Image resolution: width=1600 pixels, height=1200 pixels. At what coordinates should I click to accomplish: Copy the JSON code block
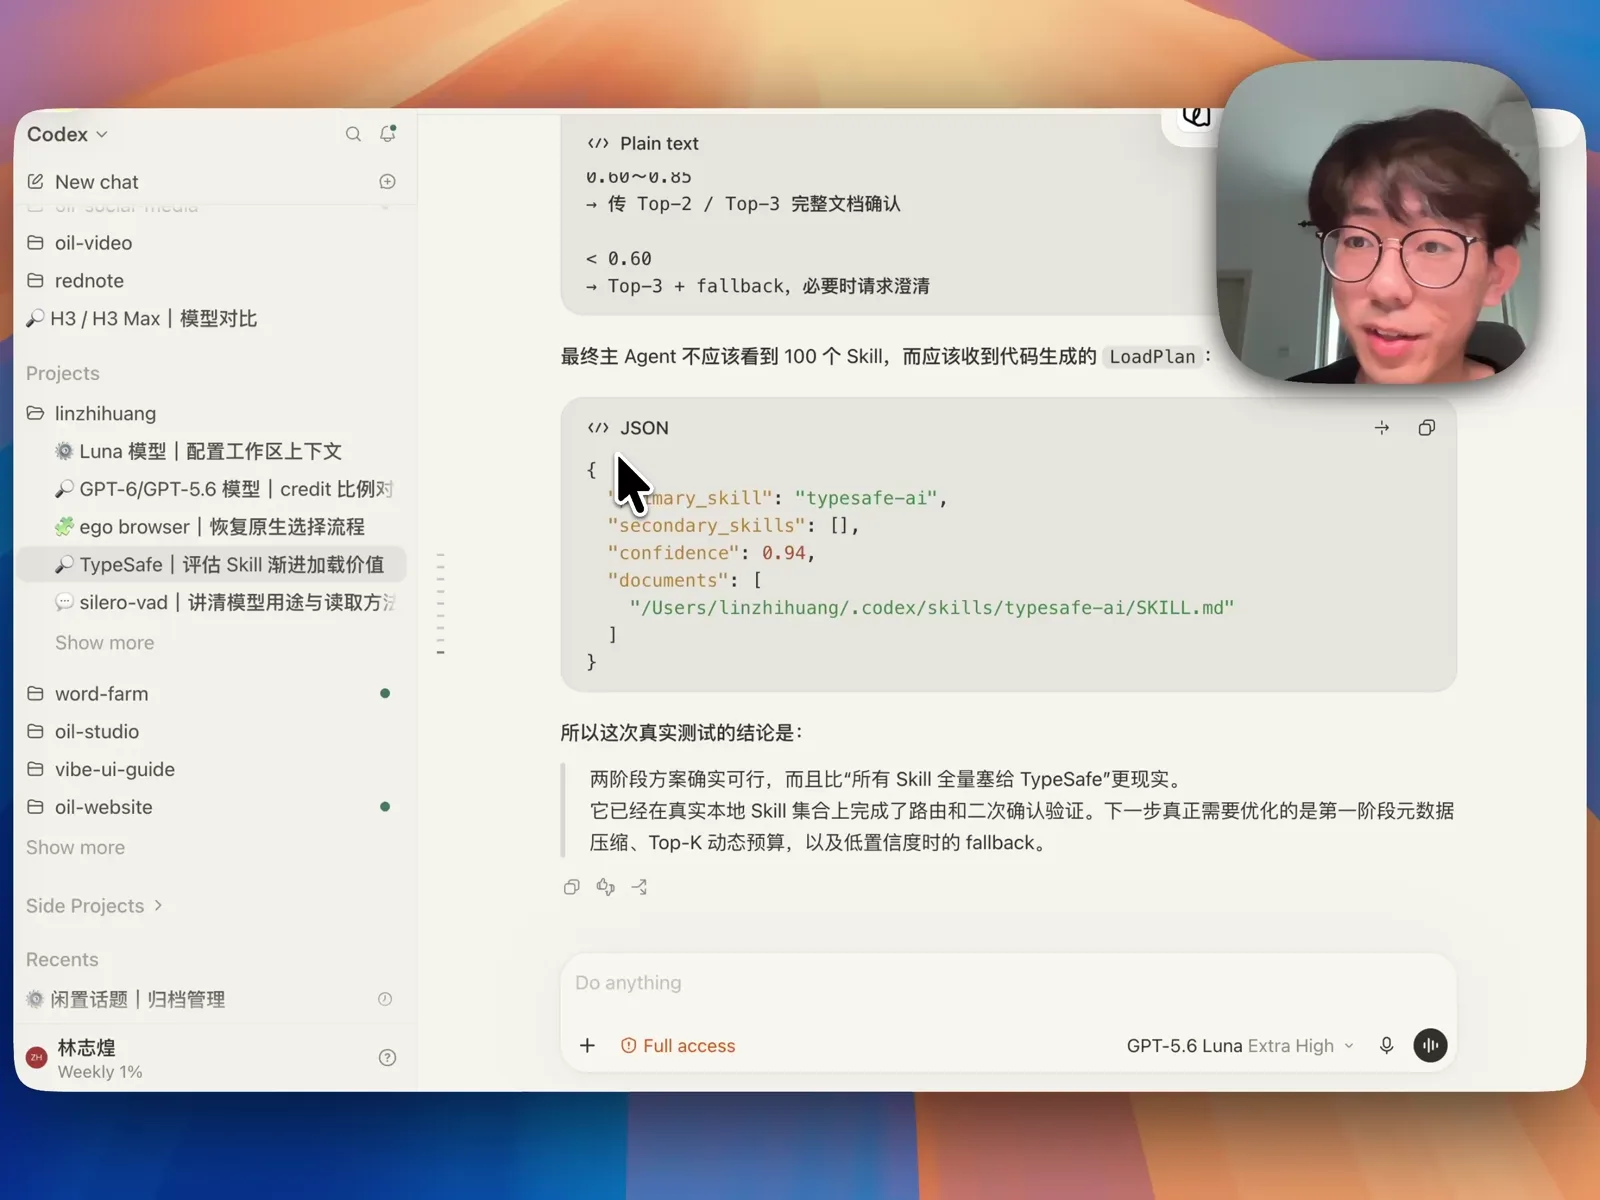(x=1427, y=428)
